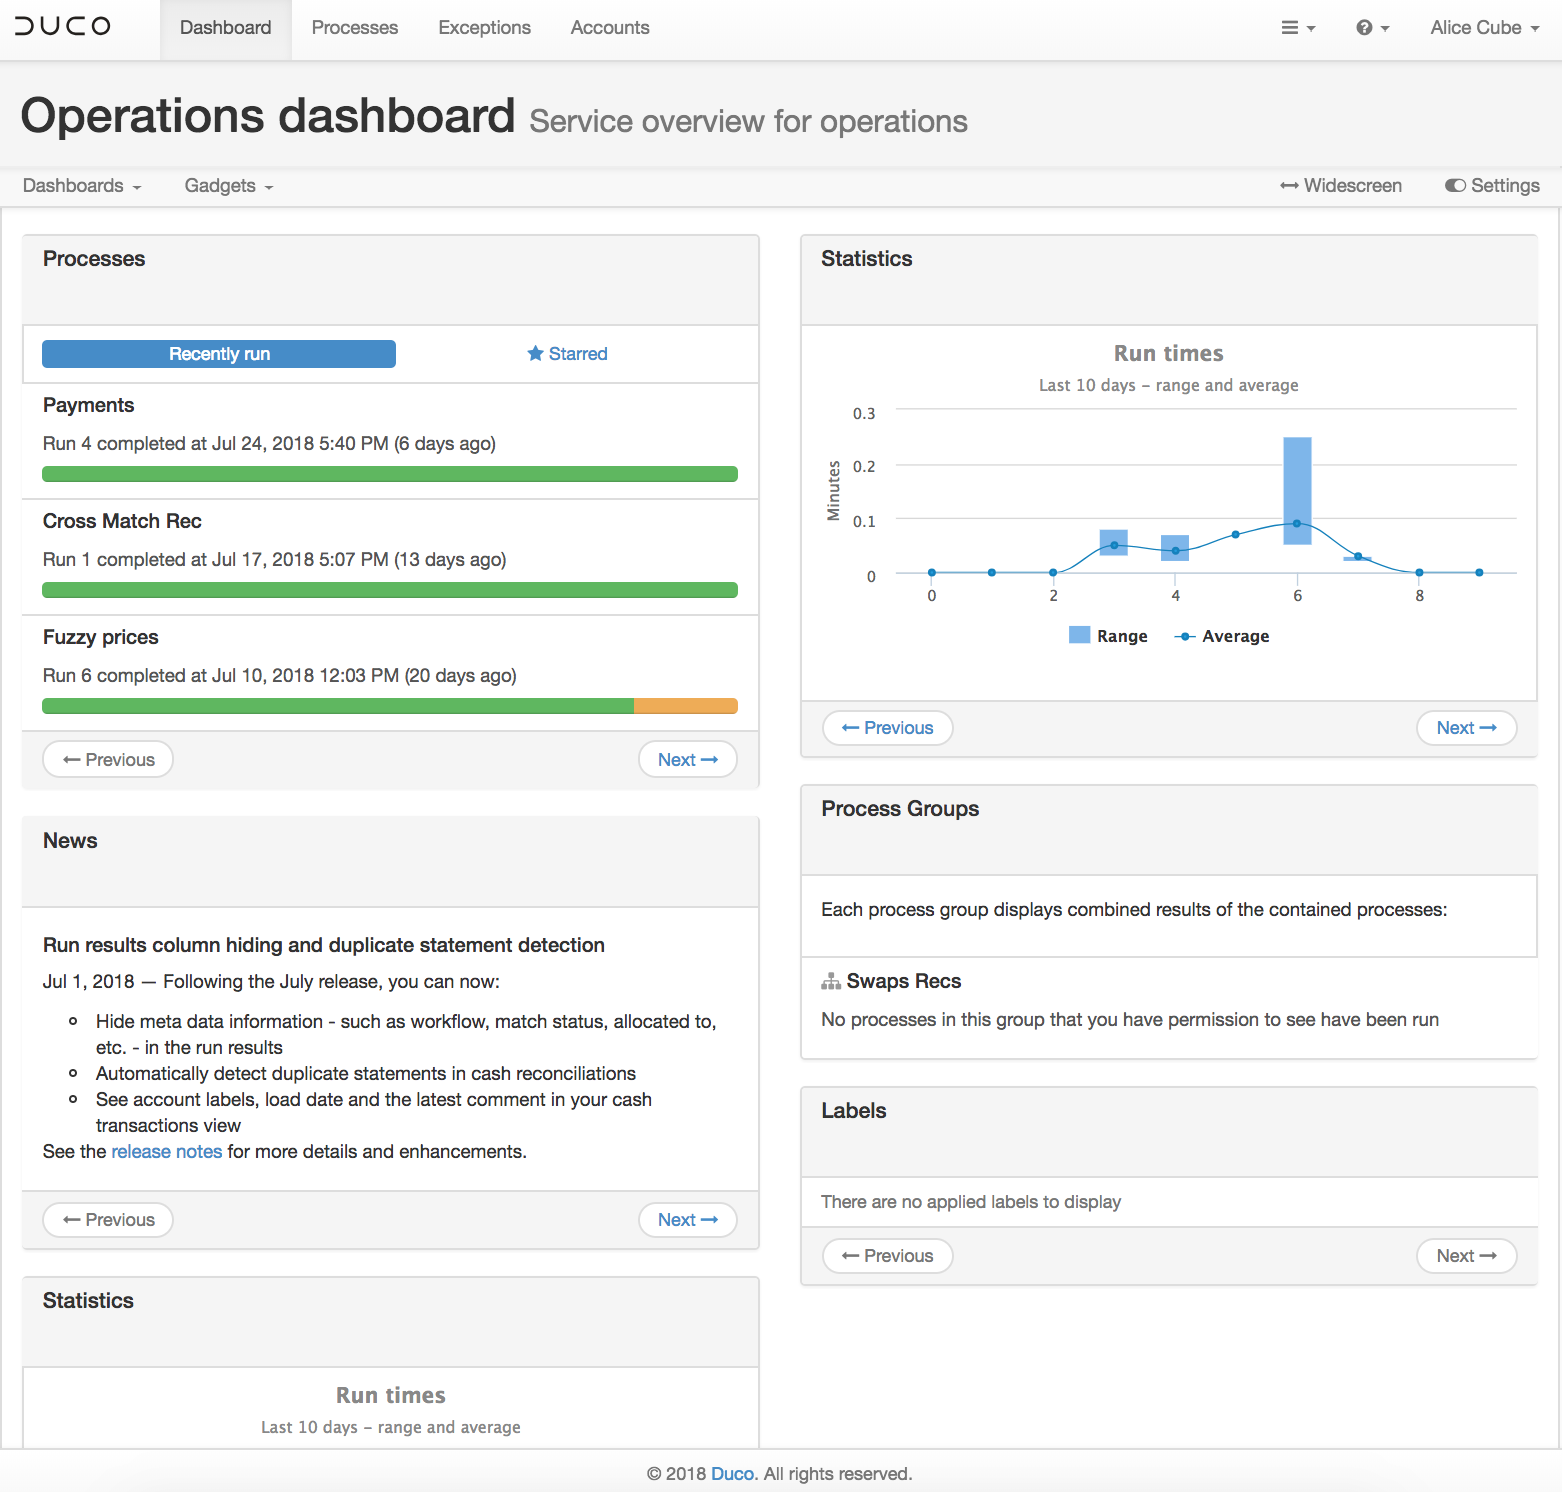Toggle the Widescreen arrows icon
Screen dimensions: 1562x1492
1290,185
